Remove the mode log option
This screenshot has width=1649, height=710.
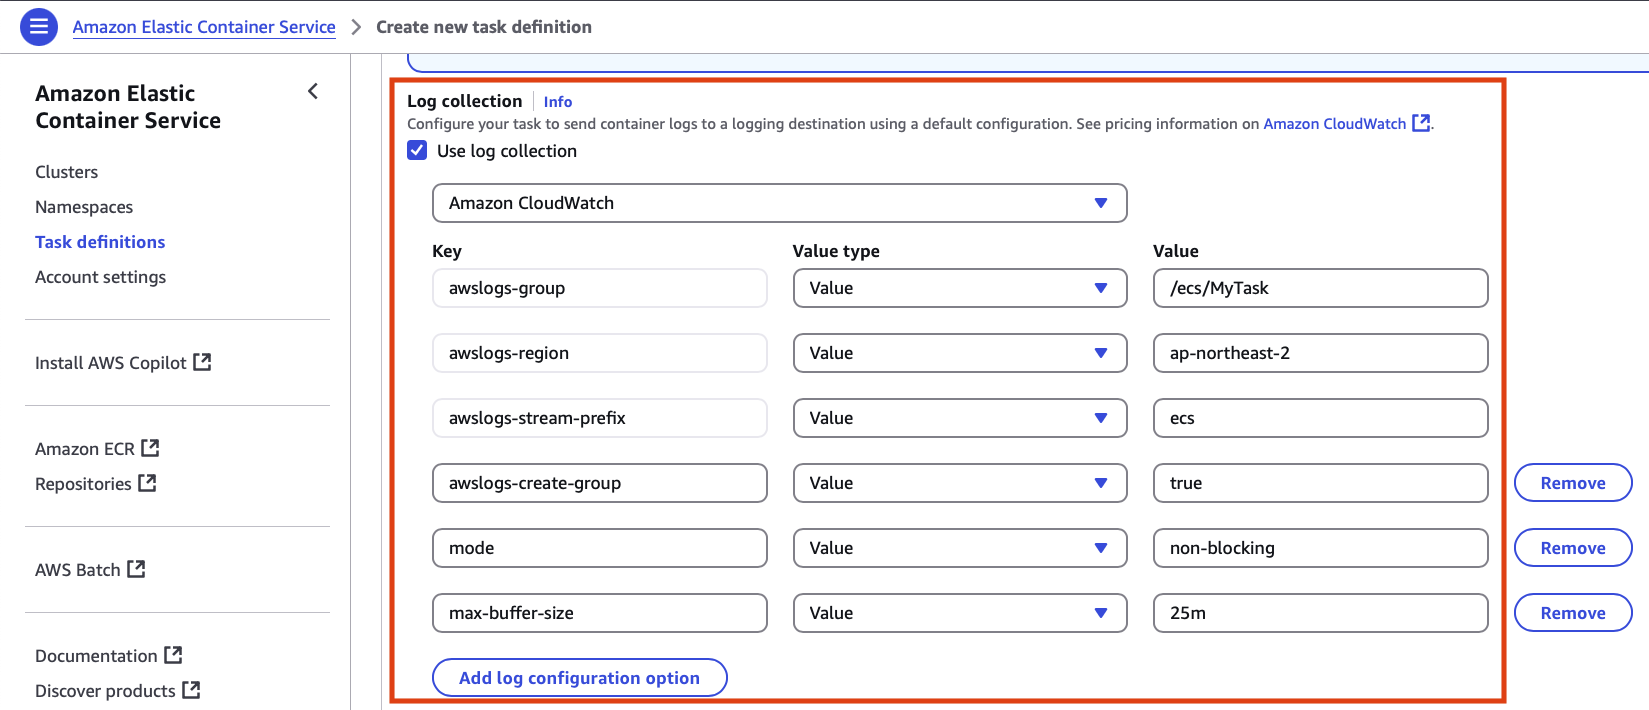point(1573,548)
